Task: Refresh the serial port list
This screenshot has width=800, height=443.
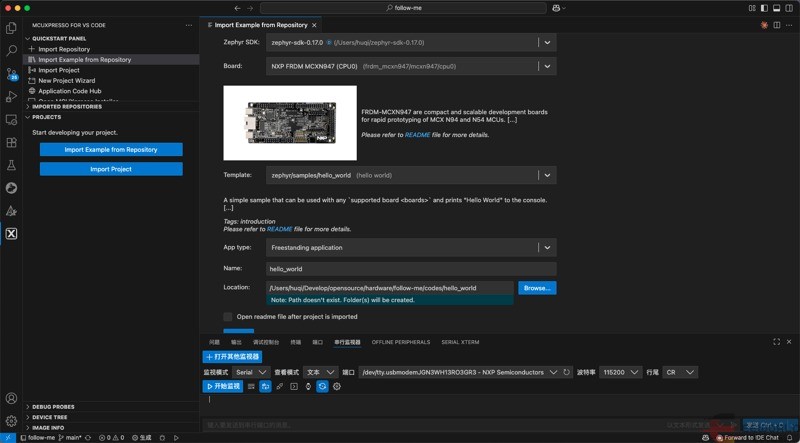Action: click(x=566, y=372)
